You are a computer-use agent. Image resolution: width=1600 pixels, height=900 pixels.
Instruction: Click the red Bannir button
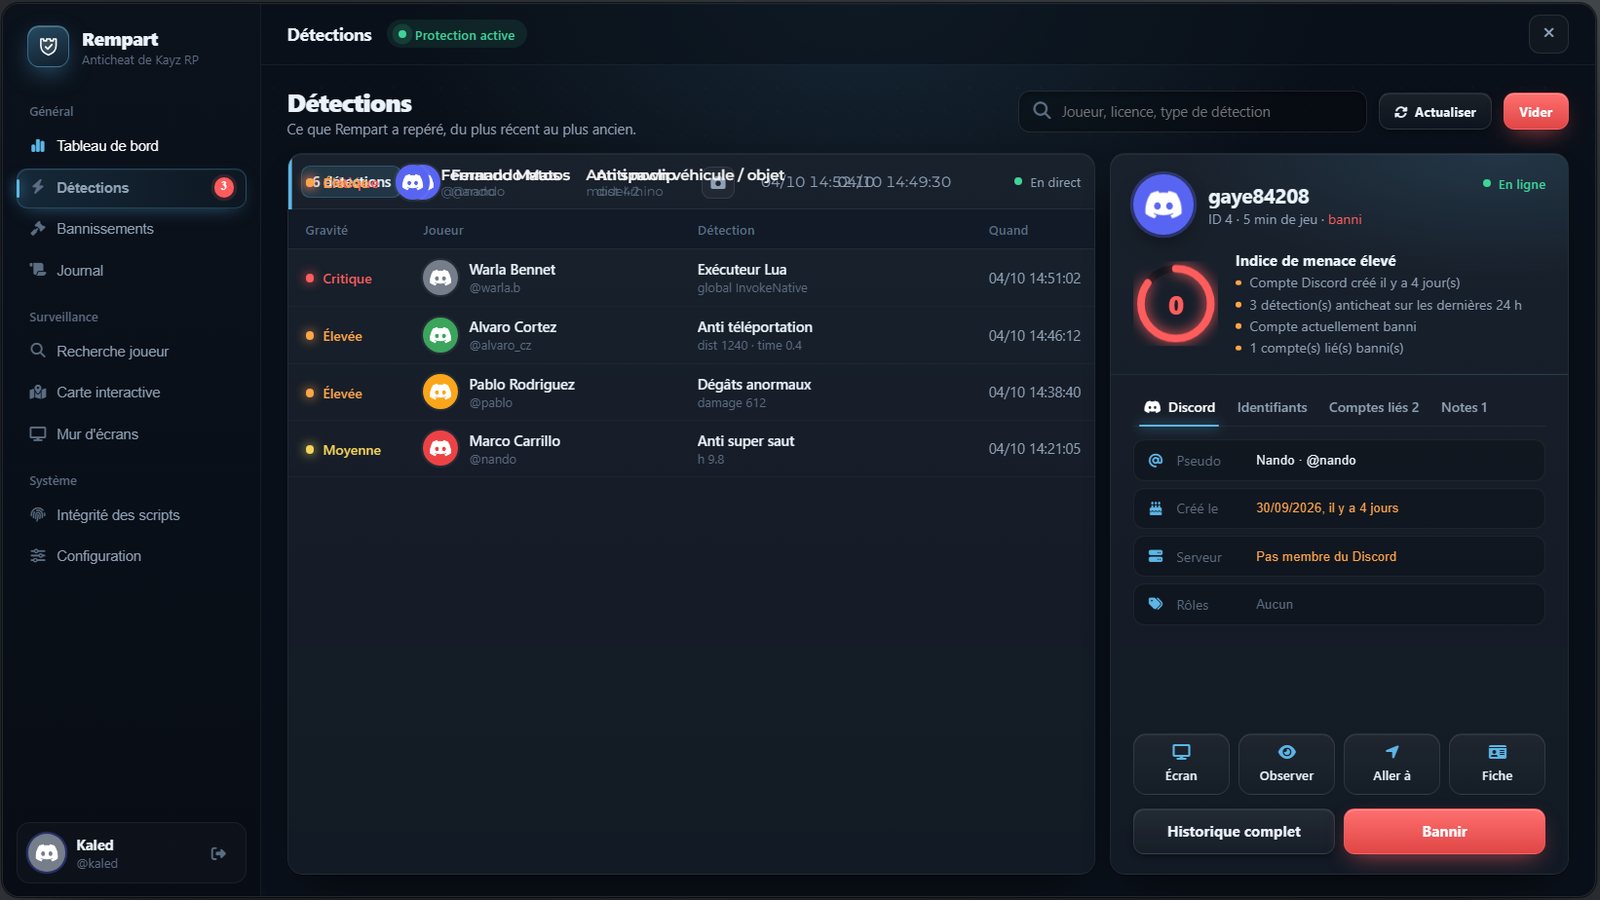[x=1444, y=832]
